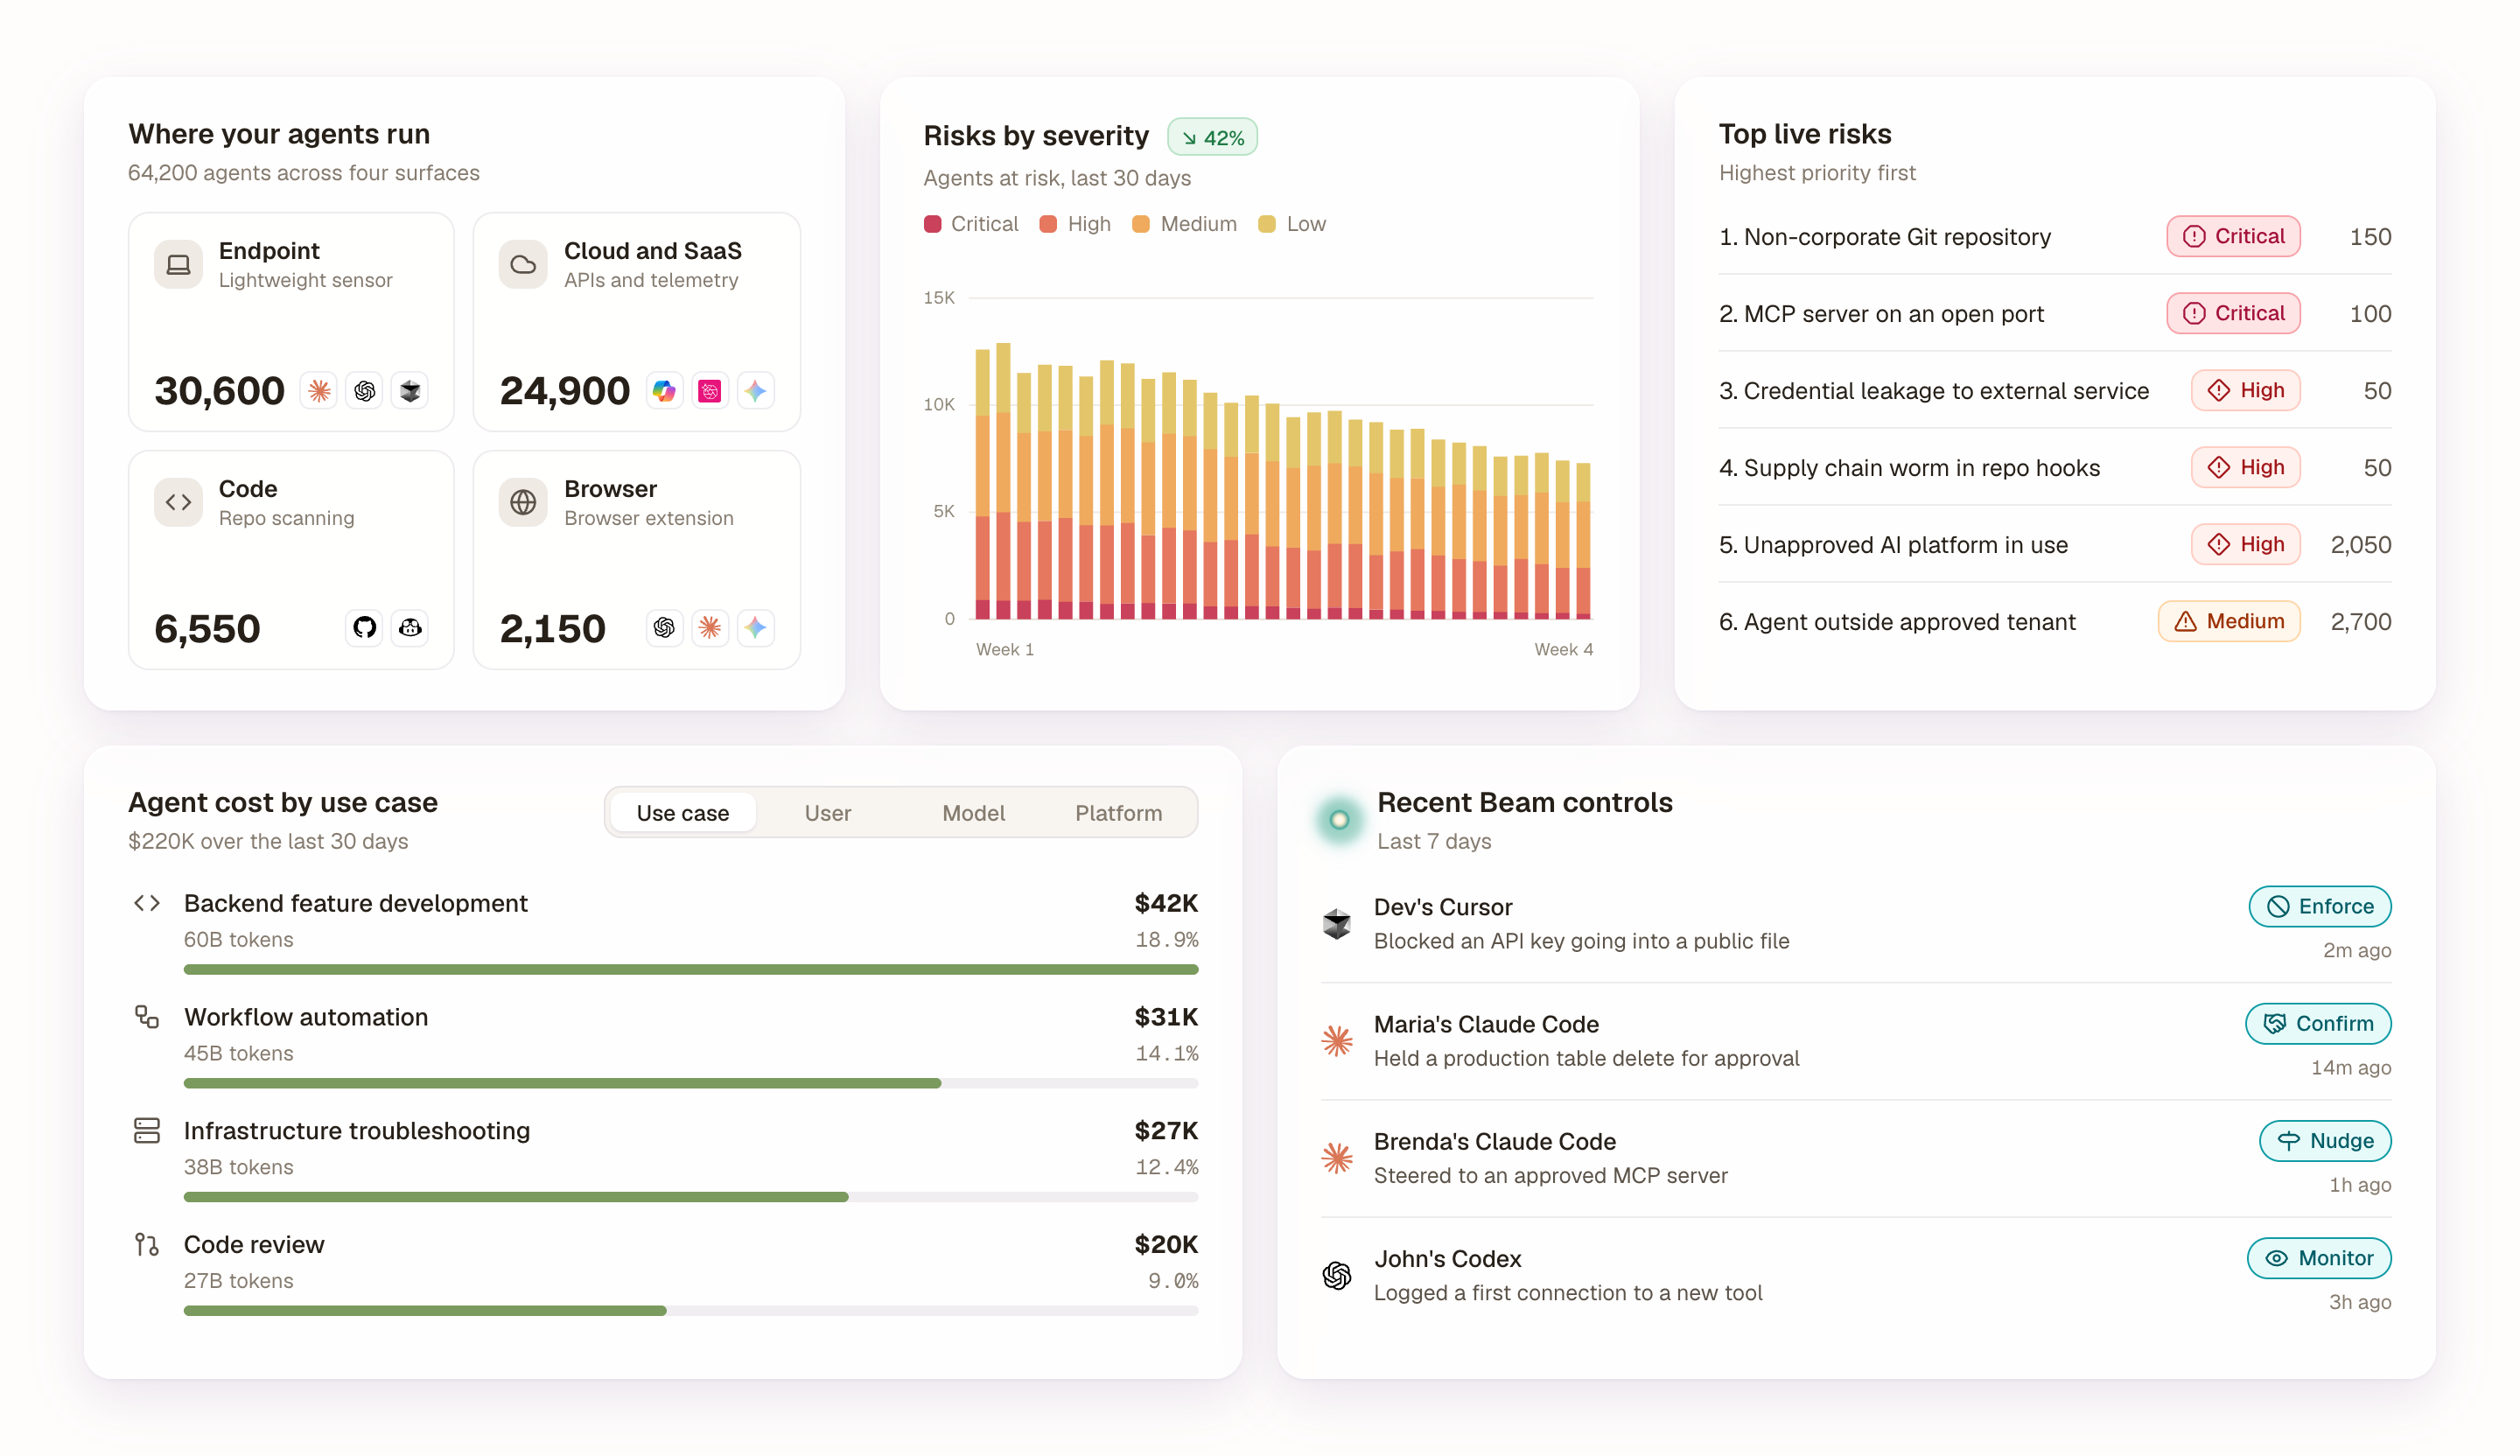Click the OpenAI icon in the Endpoint card

coord(365,391)
